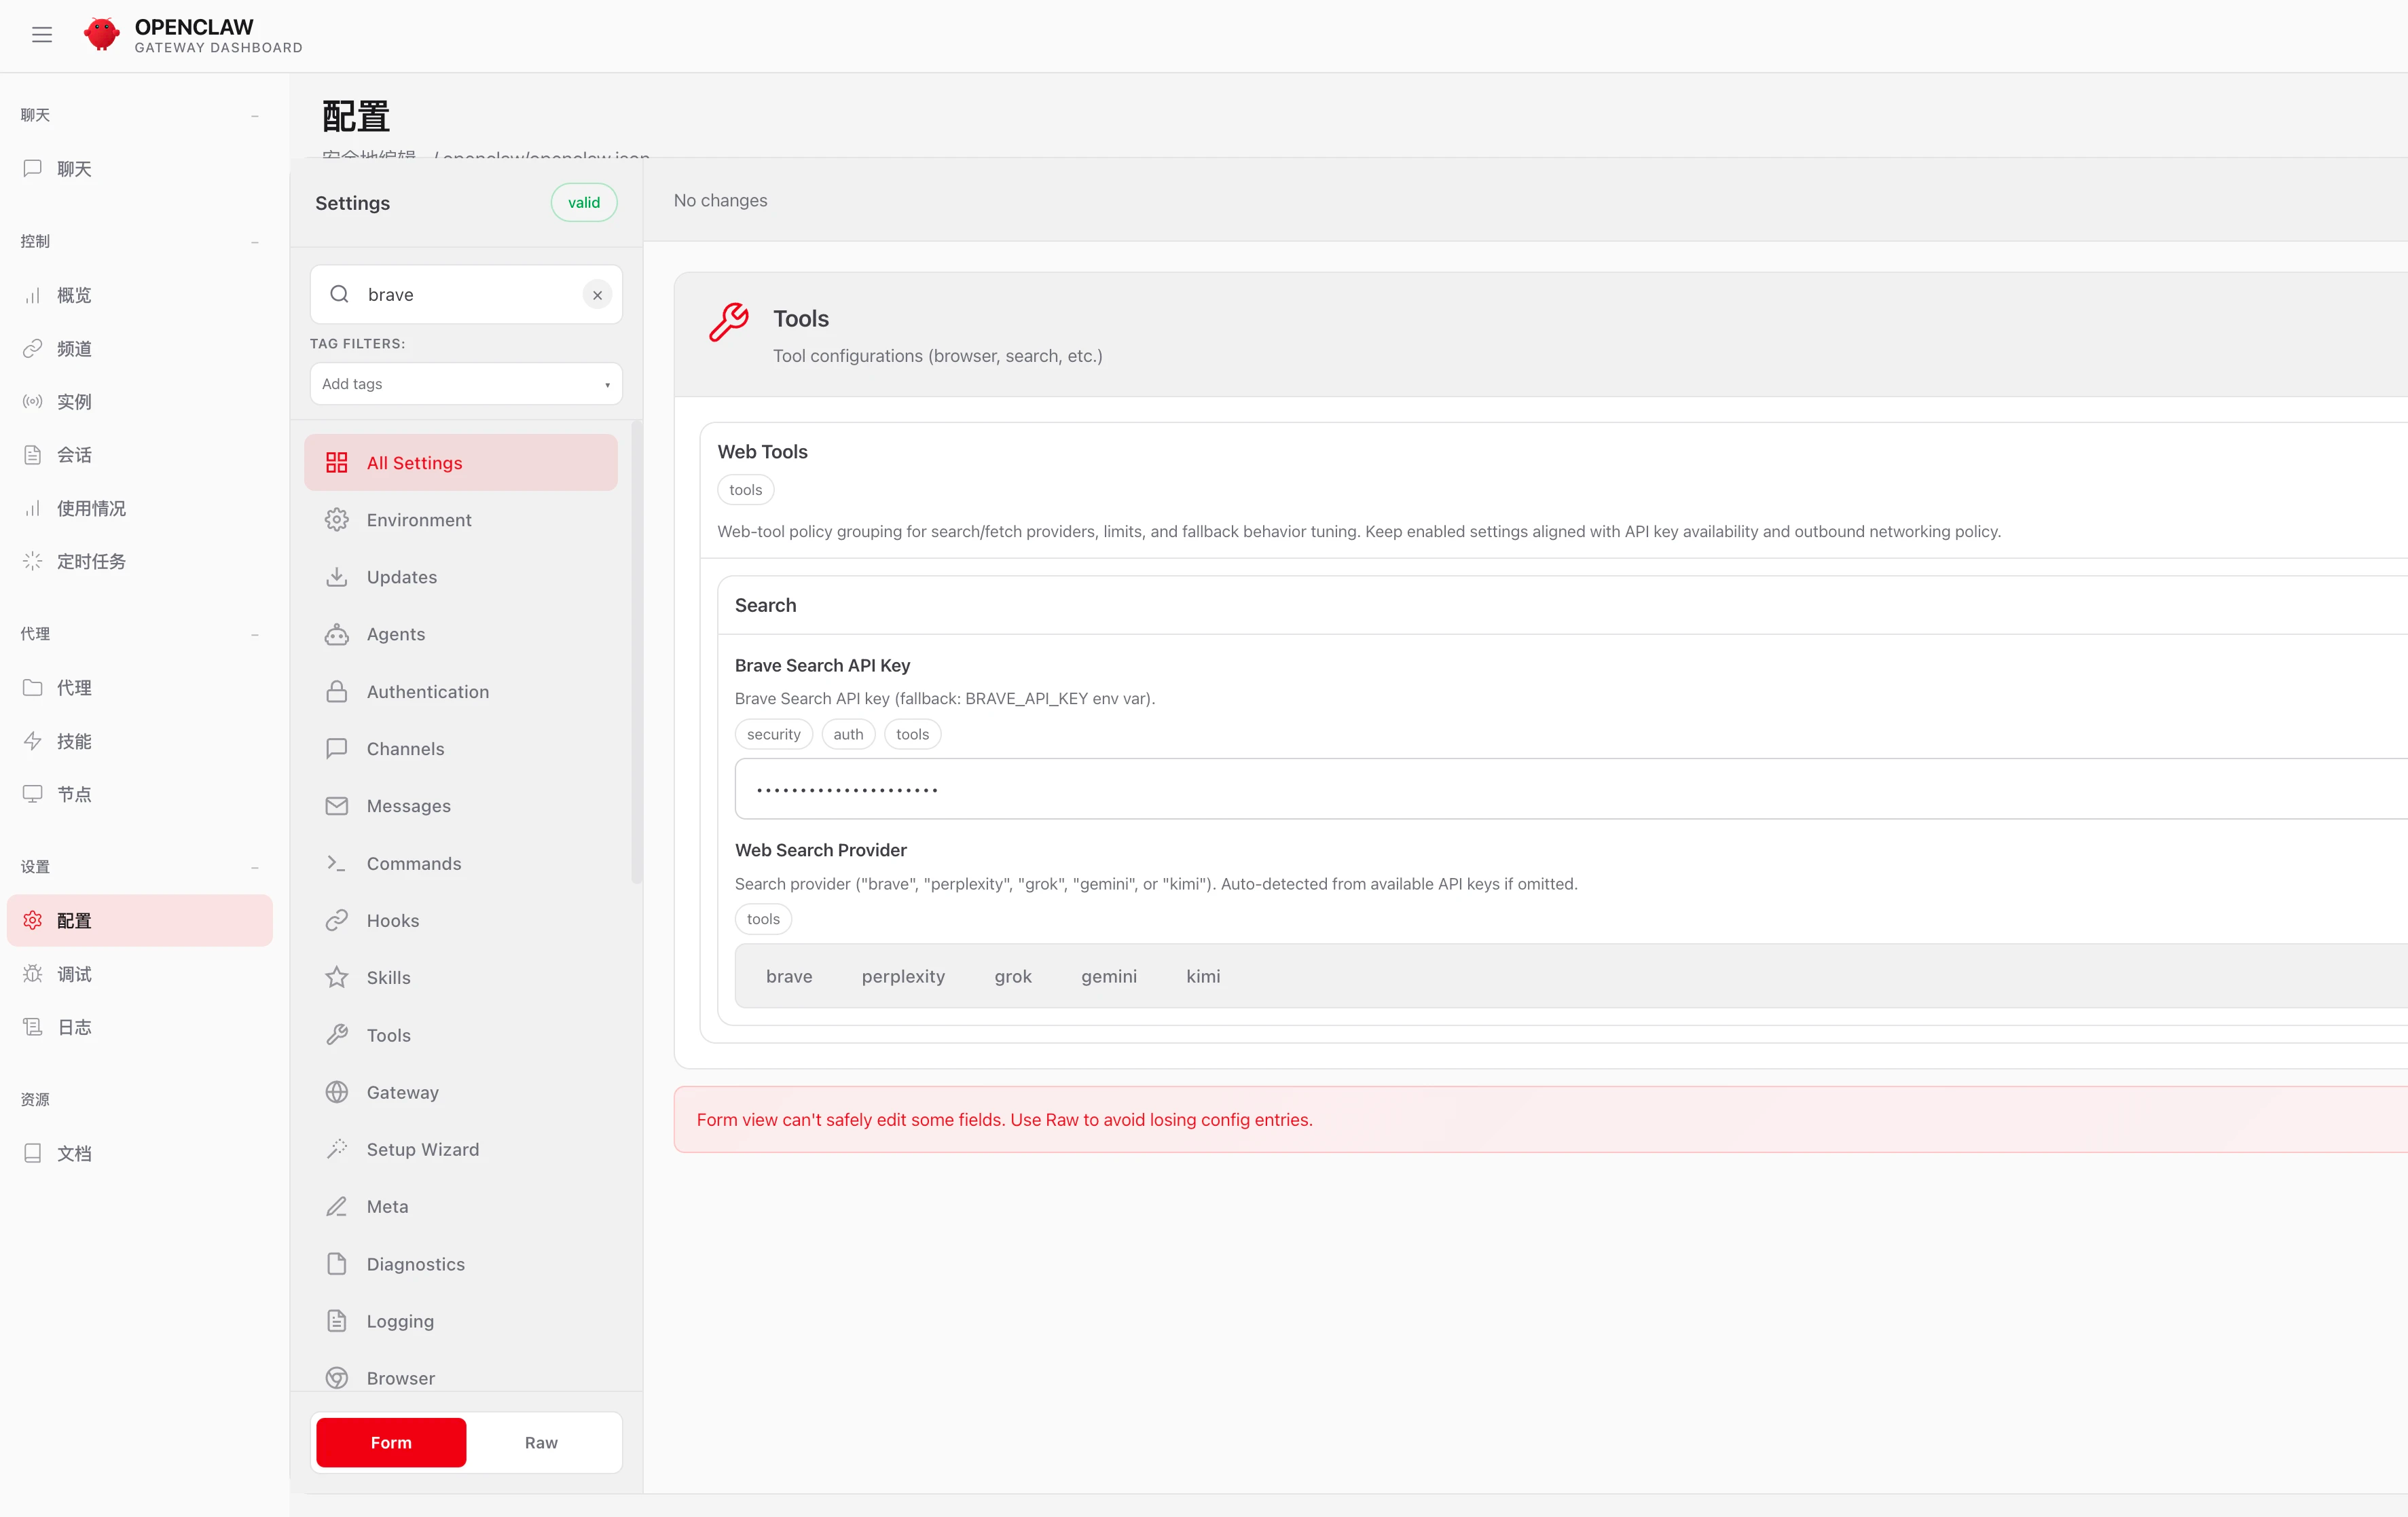Collapse the 控制 sidebar group
2408x1517 pixels.
(255, 242)
